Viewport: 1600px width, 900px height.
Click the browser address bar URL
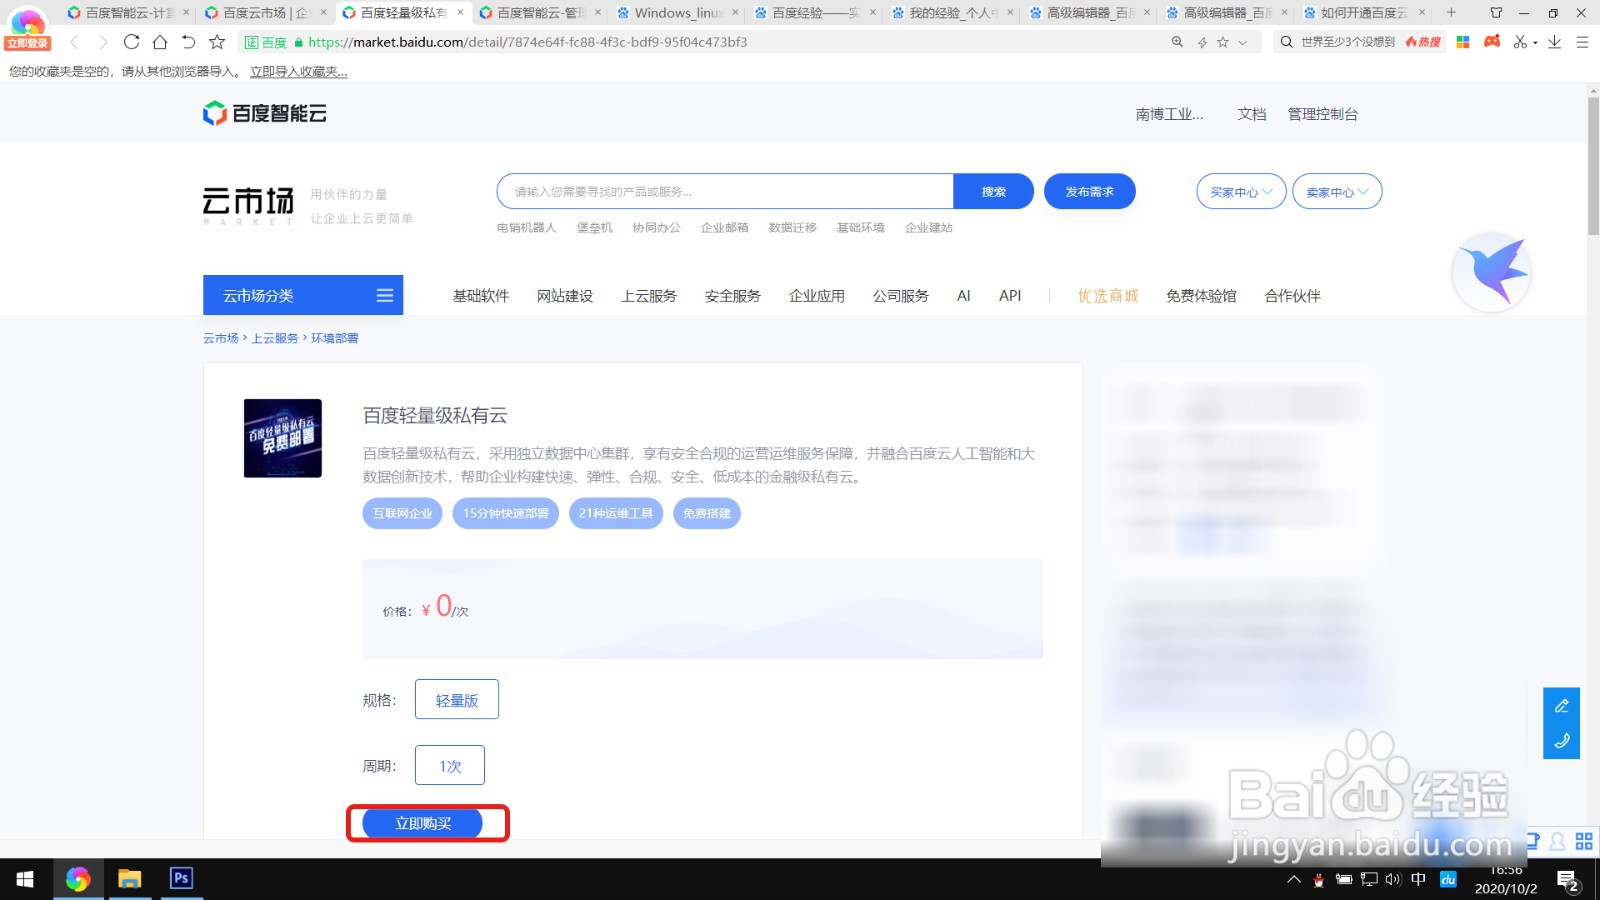point(527,42)
